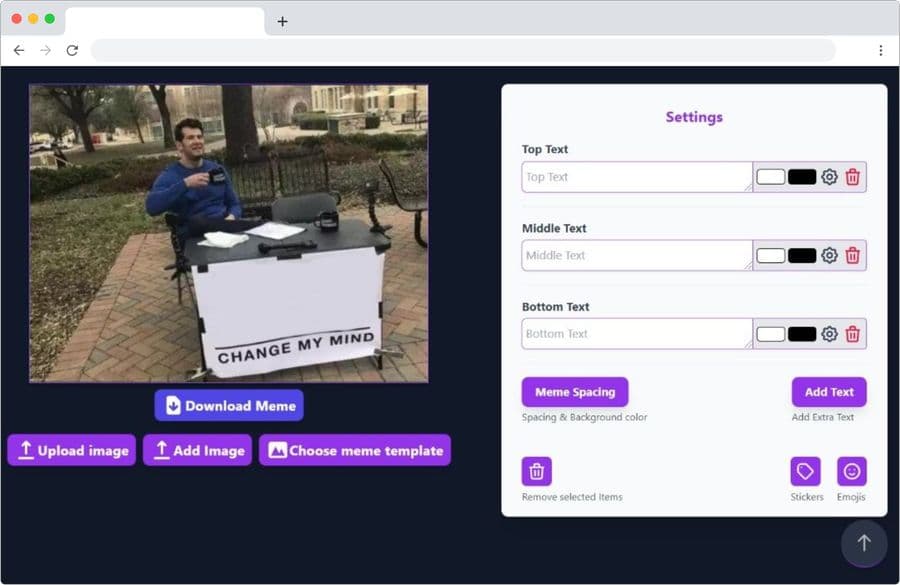Delete the Bottom Text with trash icon
Viewport: 900px width, 585px height.
click(x=852, y=334)
